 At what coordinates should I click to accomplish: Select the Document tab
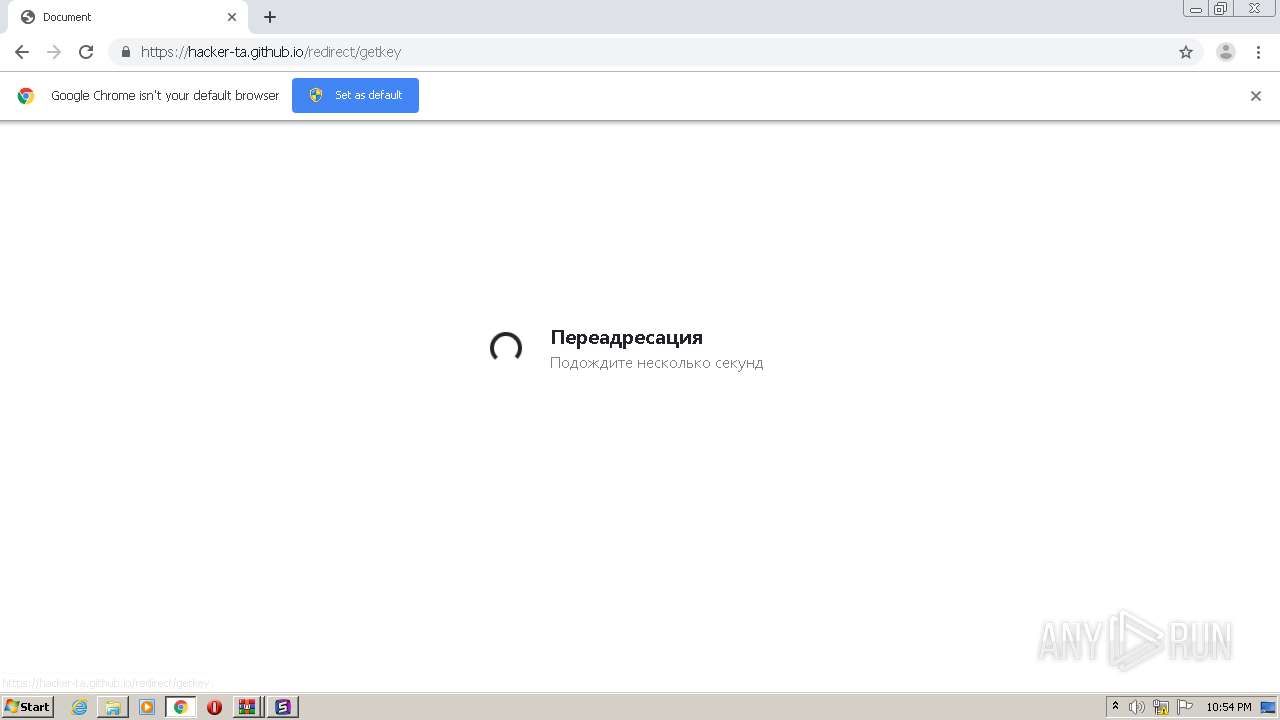(127, 17)
